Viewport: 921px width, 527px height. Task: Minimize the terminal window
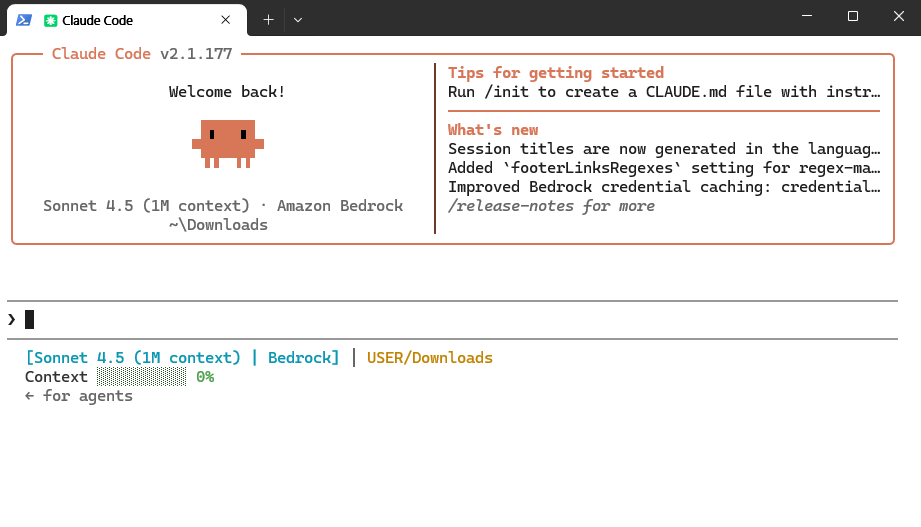coord(807,16)
